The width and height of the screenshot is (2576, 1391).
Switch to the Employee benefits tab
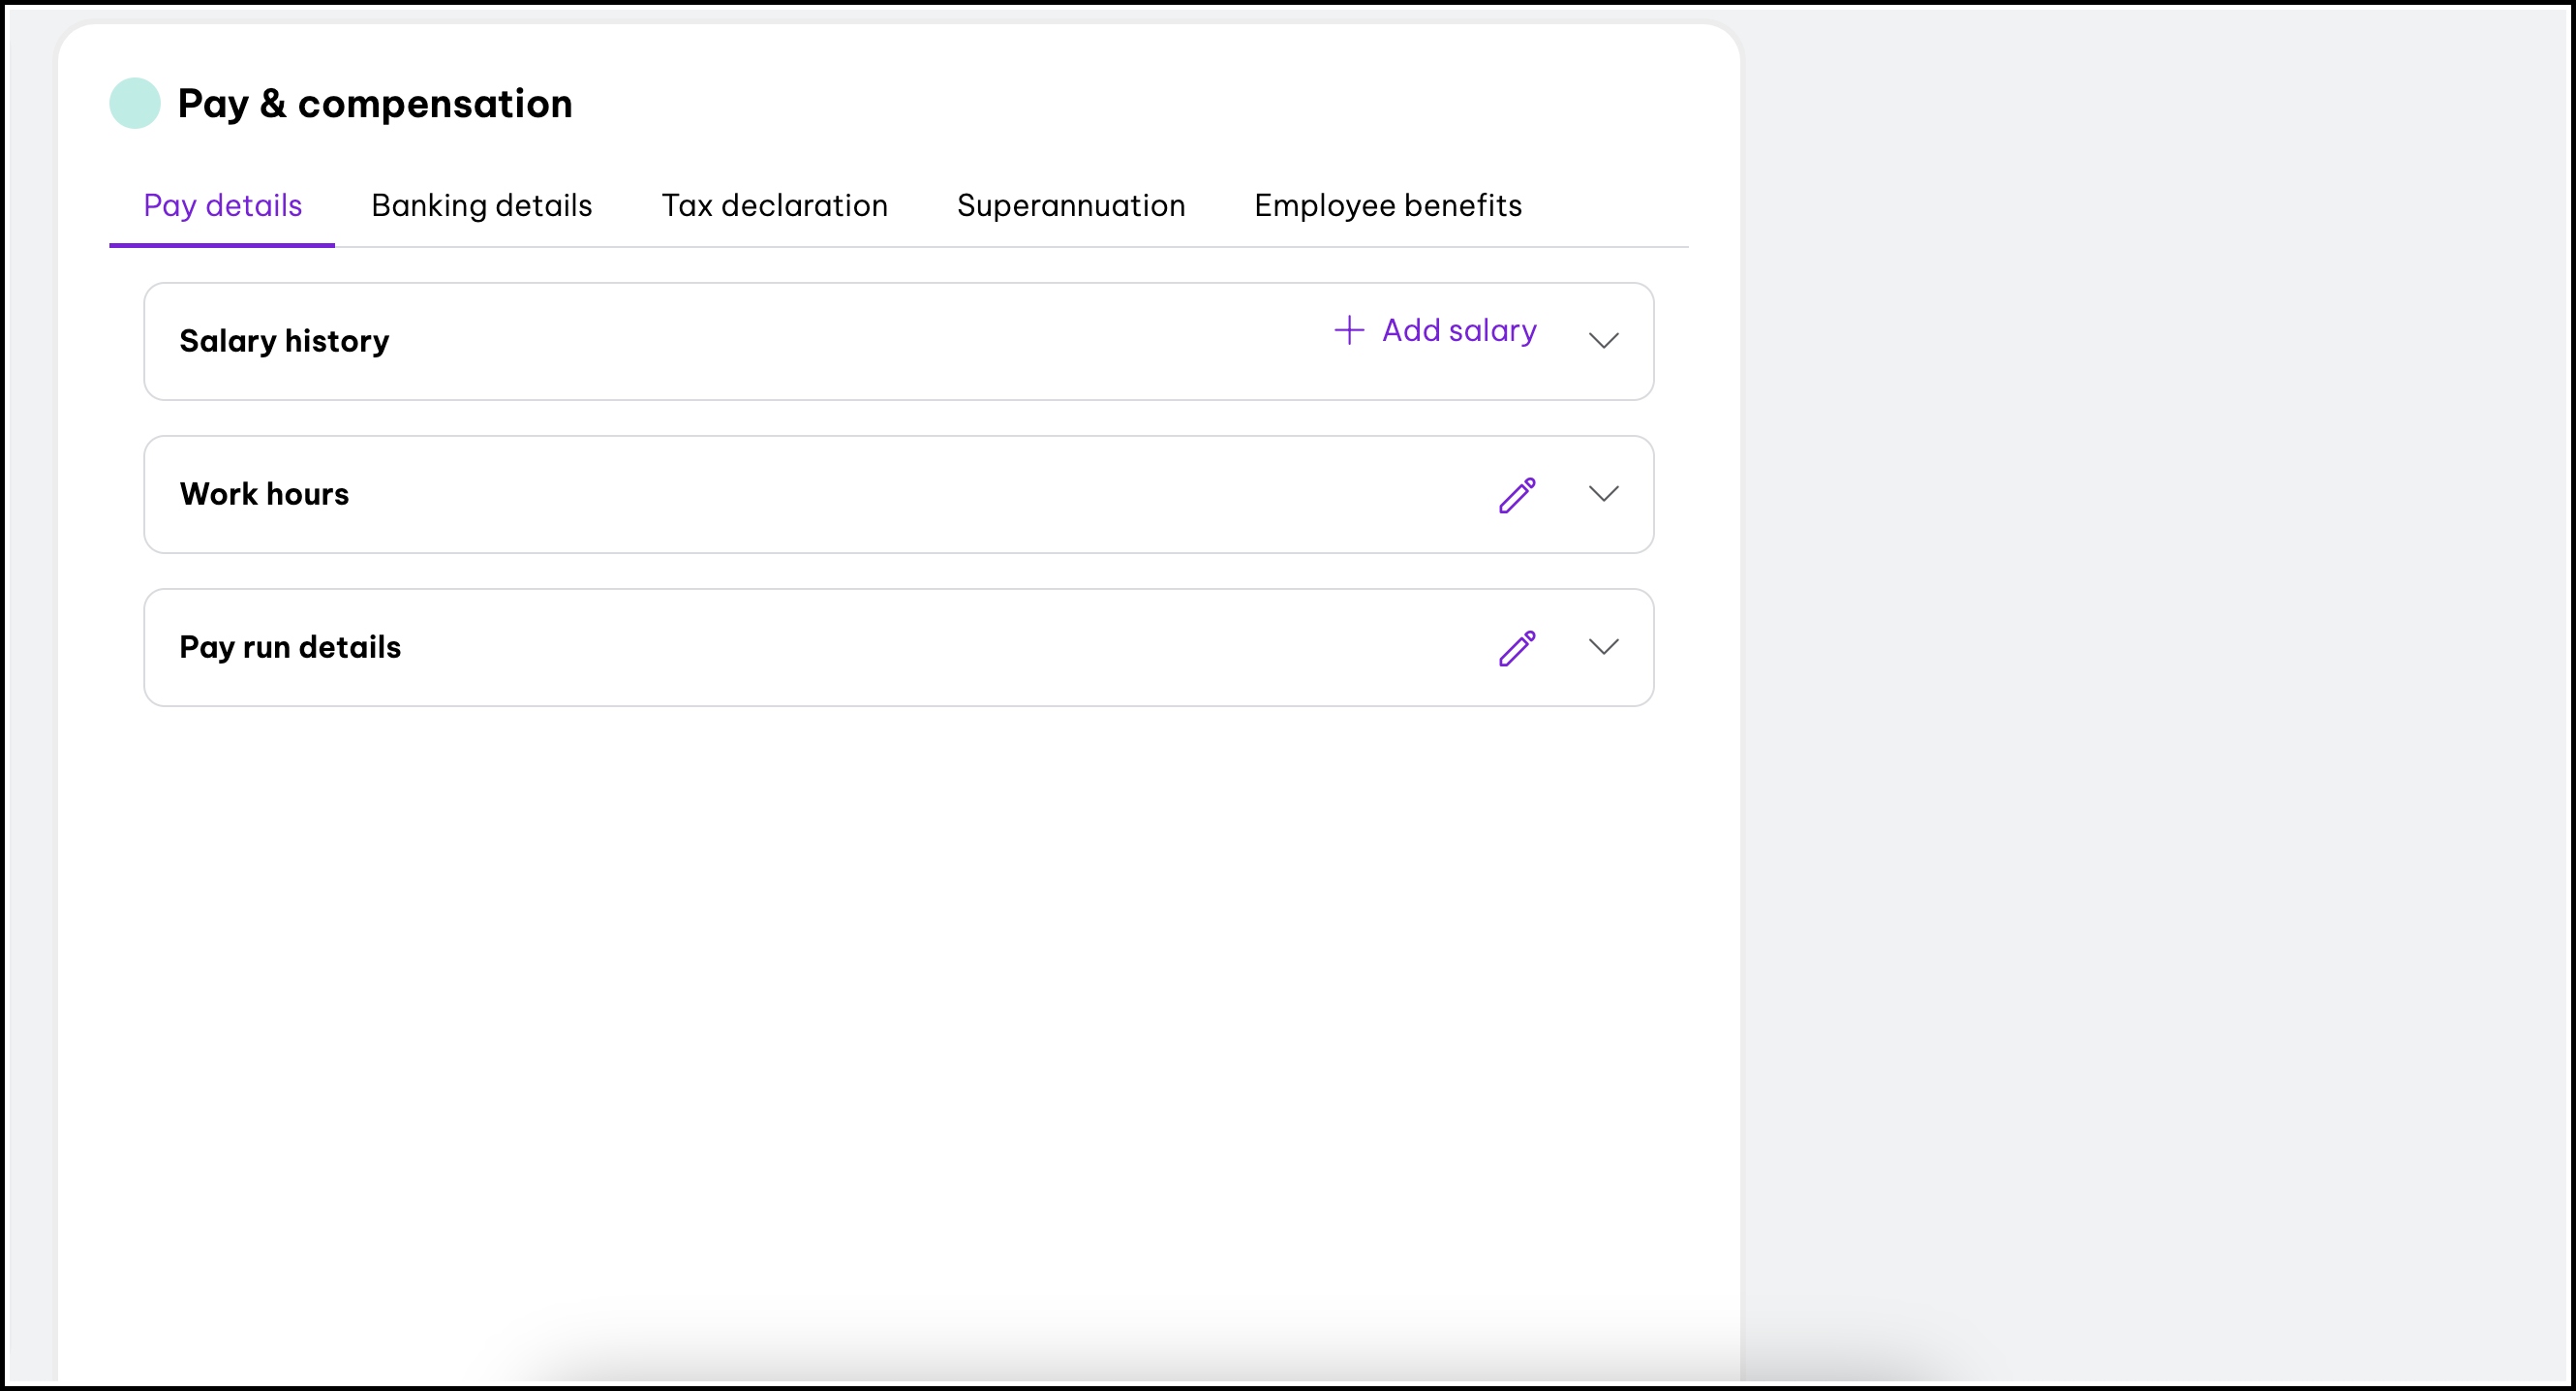(1388, 205)
